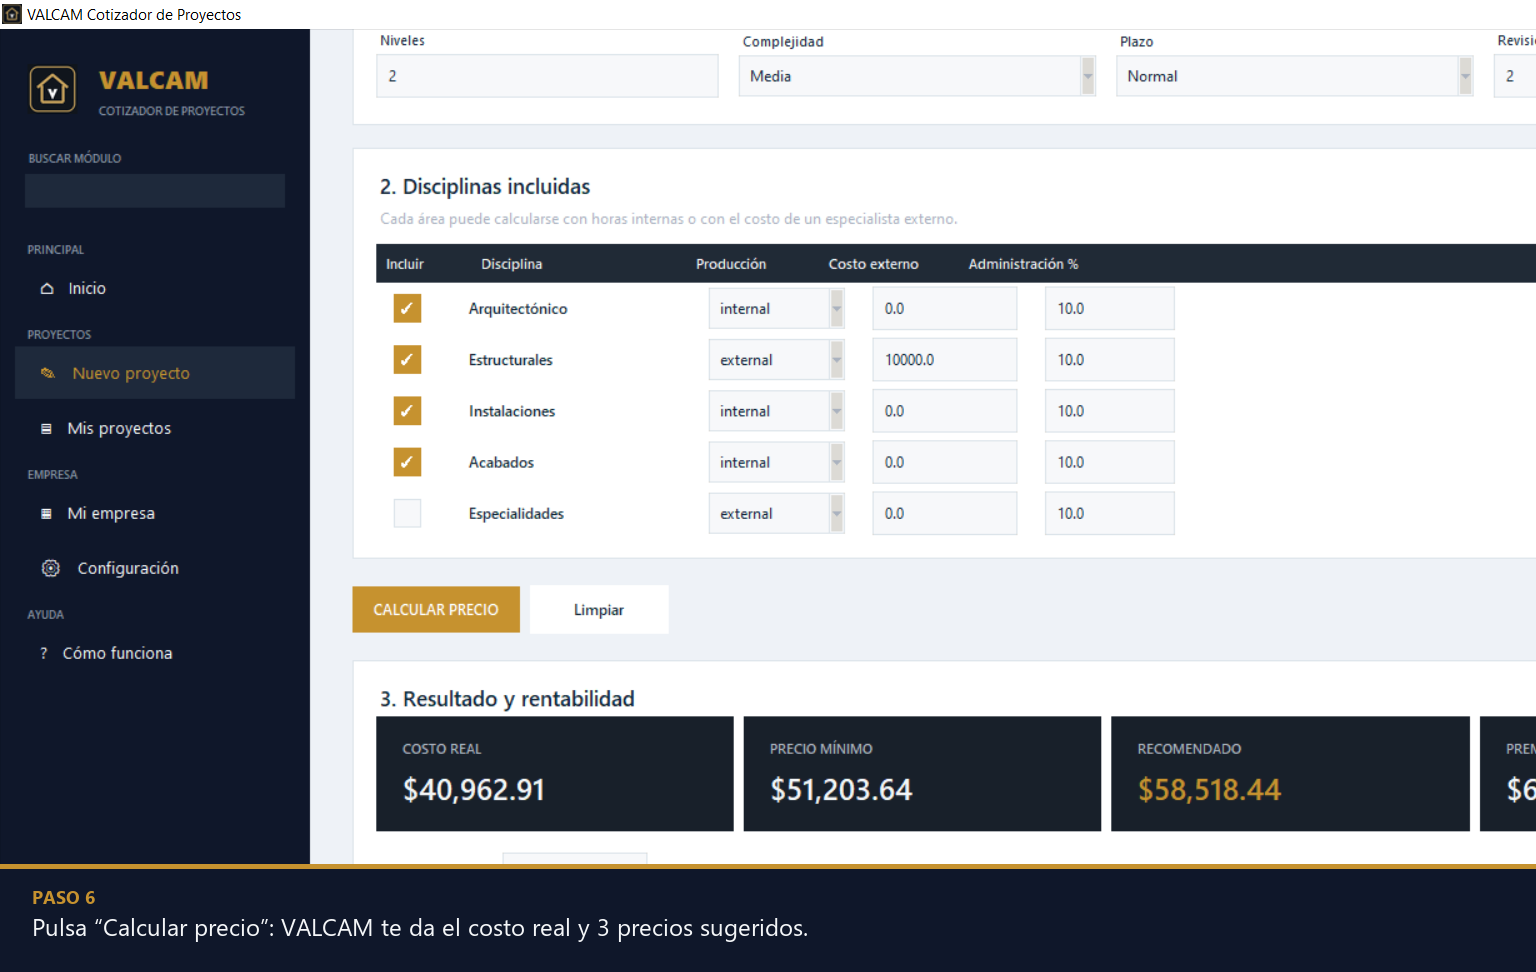Click the Disciplina column header
Screen dimensions: 1536x972
point(512,264)
